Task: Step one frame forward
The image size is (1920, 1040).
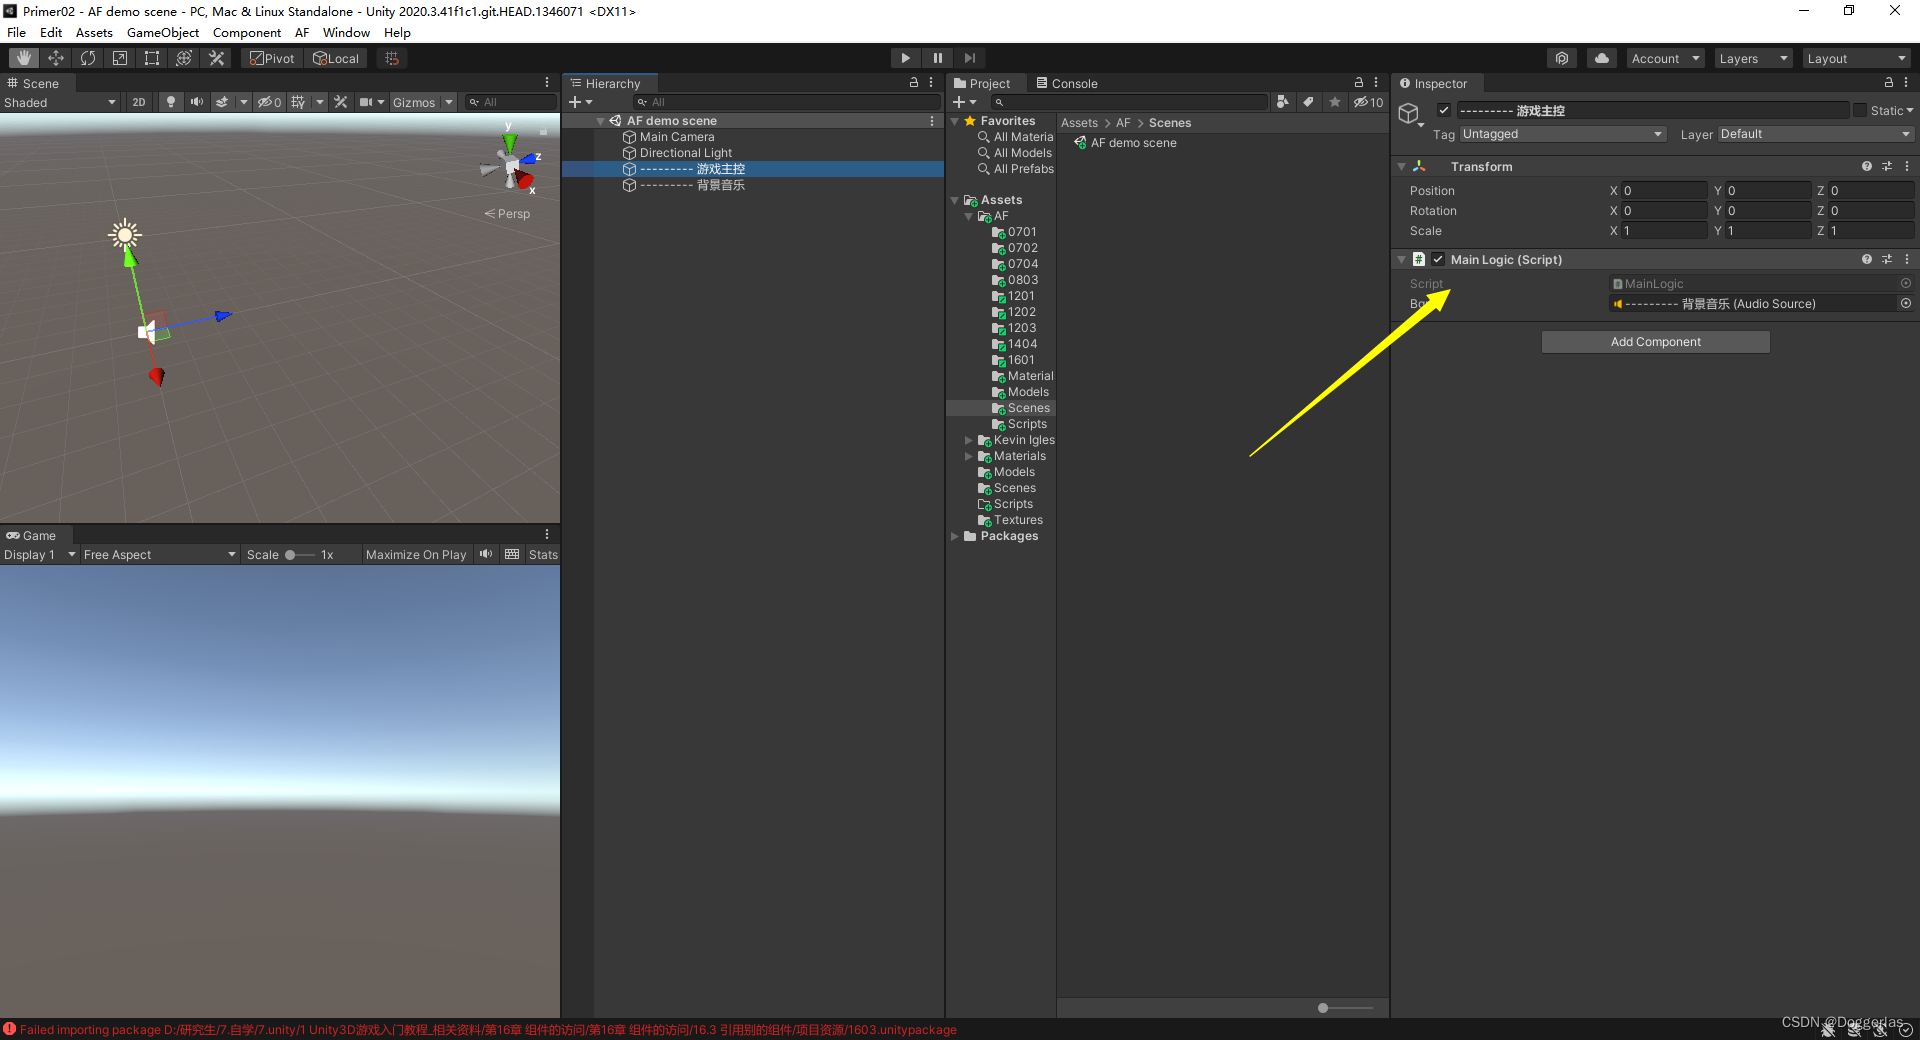Action: pyautogui.click(x=969, y=58)
